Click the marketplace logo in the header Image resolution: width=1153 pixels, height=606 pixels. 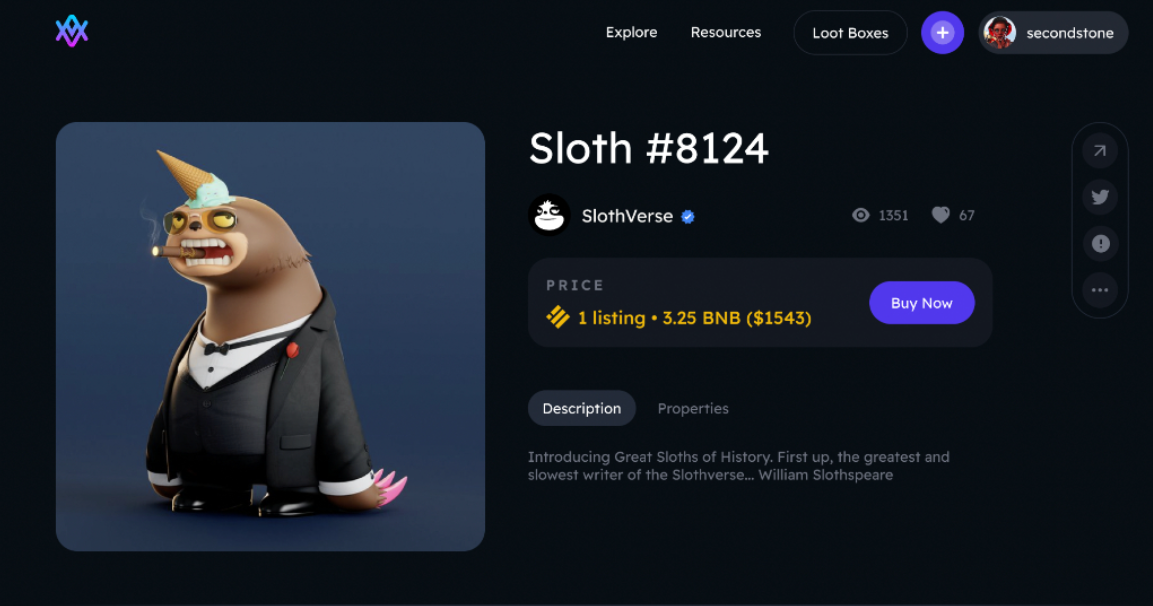tap(72, 31)
